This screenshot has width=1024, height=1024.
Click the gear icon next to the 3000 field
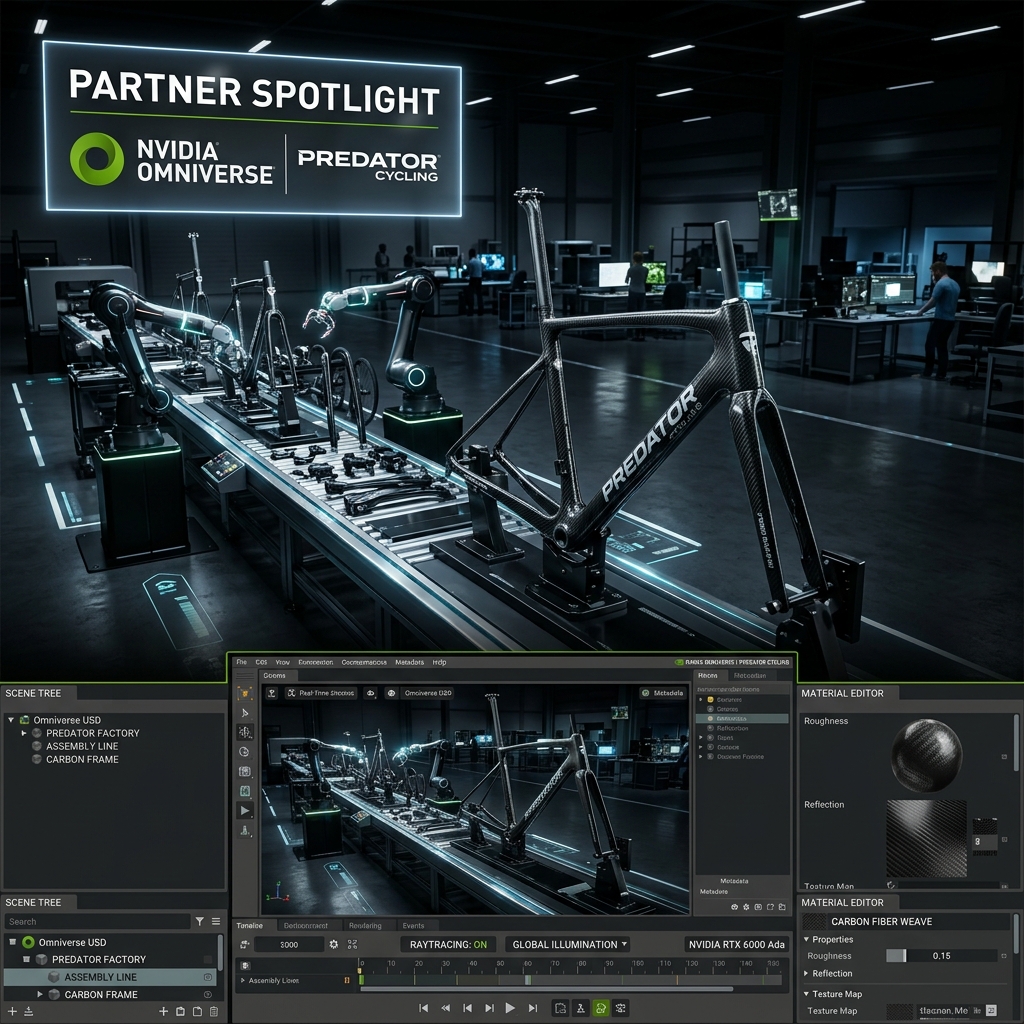point(334,944)
